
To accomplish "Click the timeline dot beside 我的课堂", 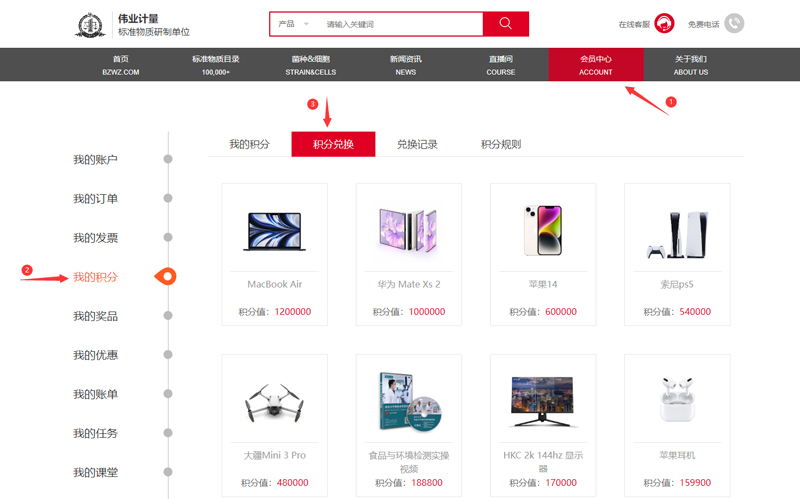I will point(168,472).
